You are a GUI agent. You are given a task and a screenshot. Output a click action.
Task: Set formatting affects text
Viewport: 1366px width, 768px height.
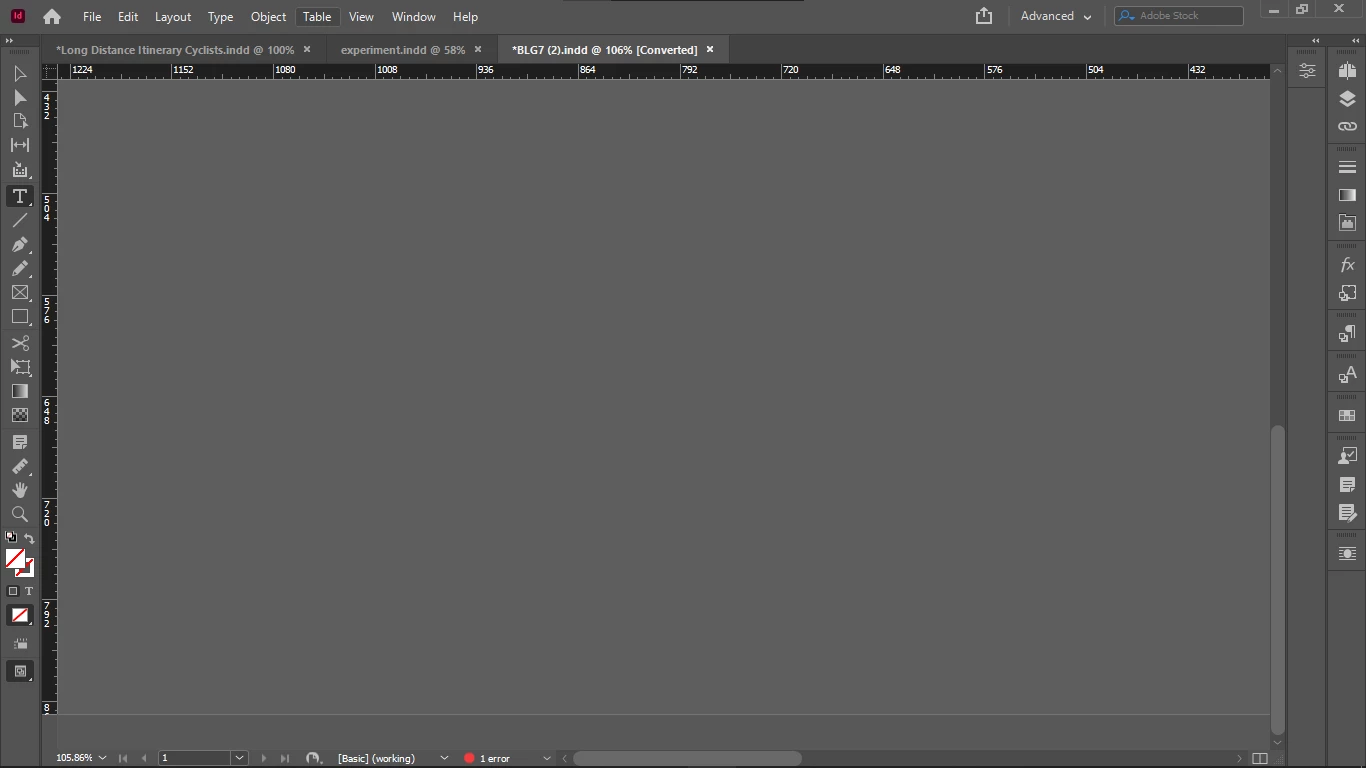coord(28,591)
